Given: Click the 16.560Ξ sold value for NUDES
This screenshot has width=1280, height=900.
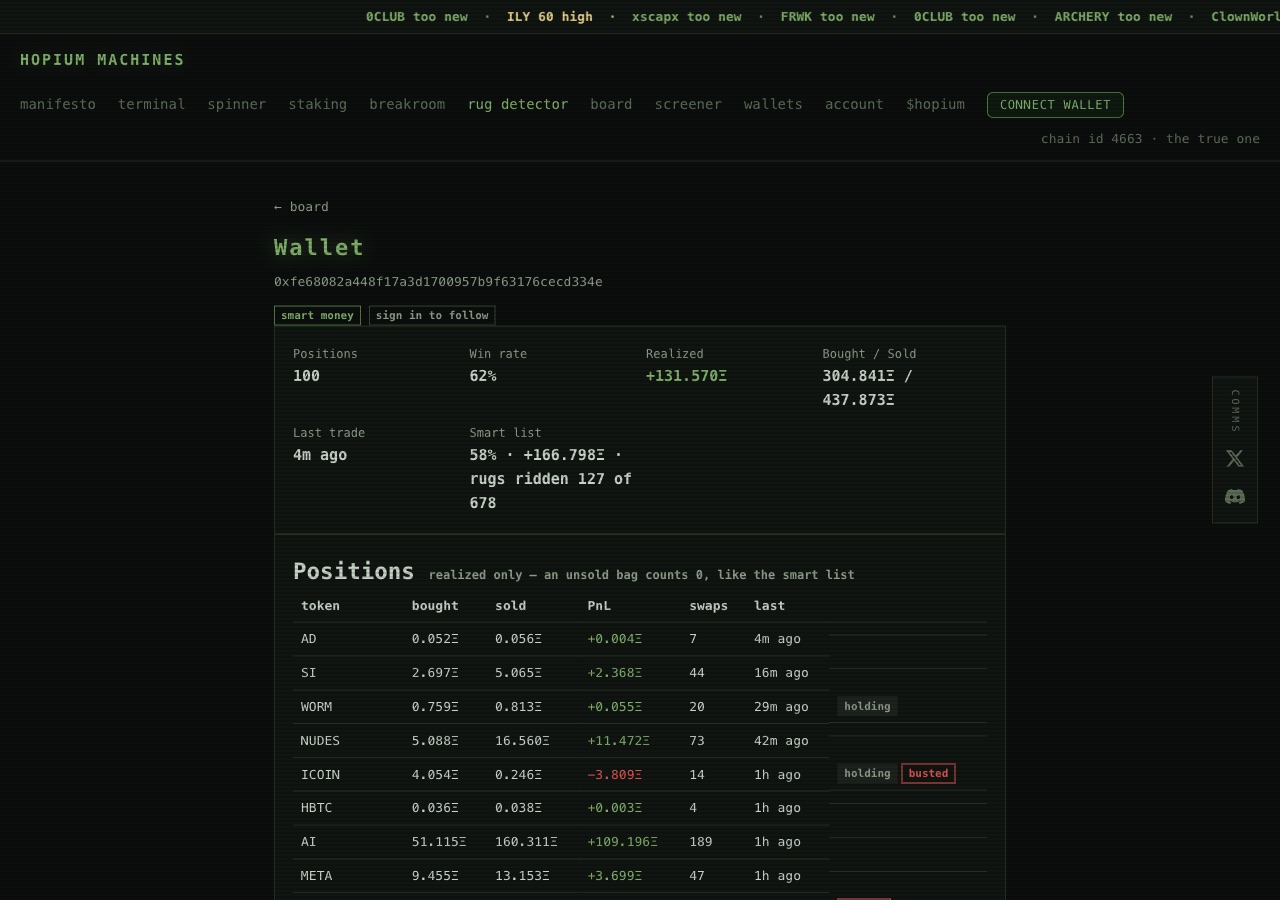Looking at the screenshot, I should pyautogui.click(x=522, y=741).
